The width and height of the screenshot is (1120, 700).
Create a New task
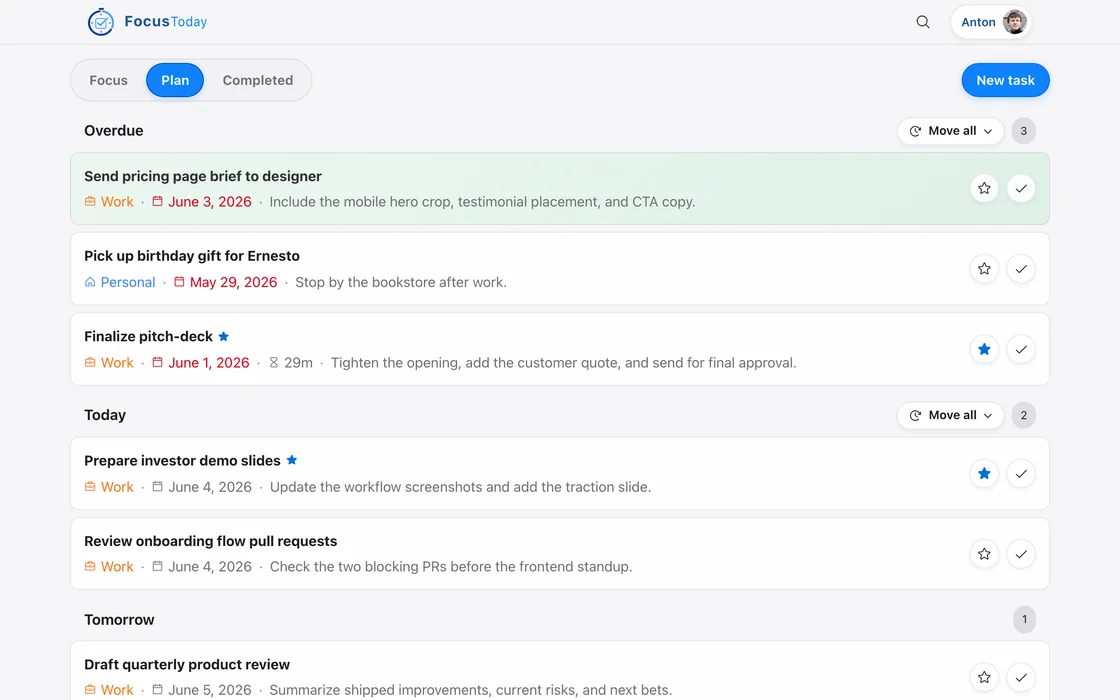(x=1005, y=80)
